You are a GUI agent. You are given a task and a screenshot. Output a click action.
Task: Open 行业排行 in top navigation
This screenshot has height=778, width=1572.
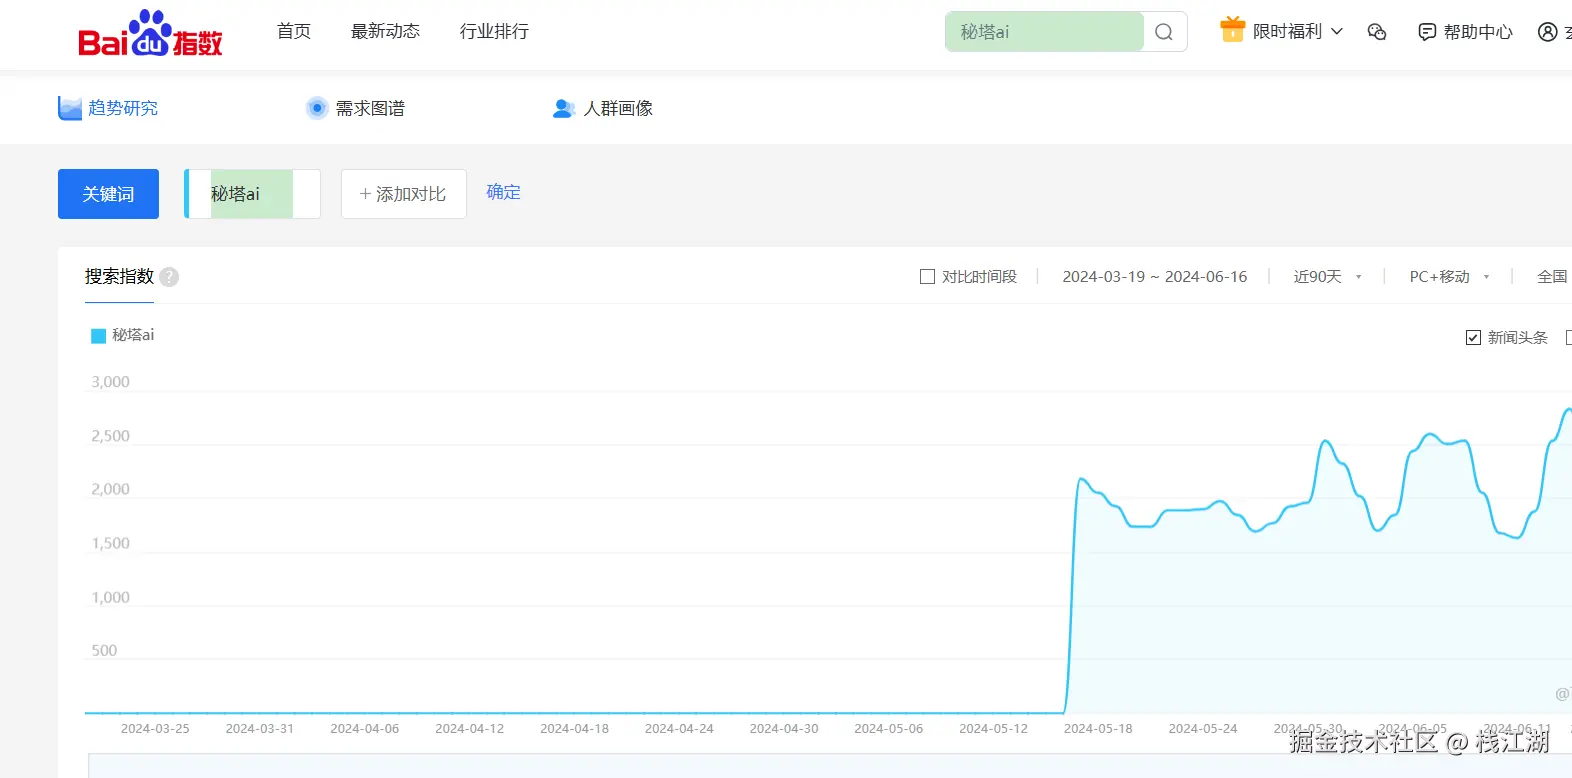coord(494,31)
